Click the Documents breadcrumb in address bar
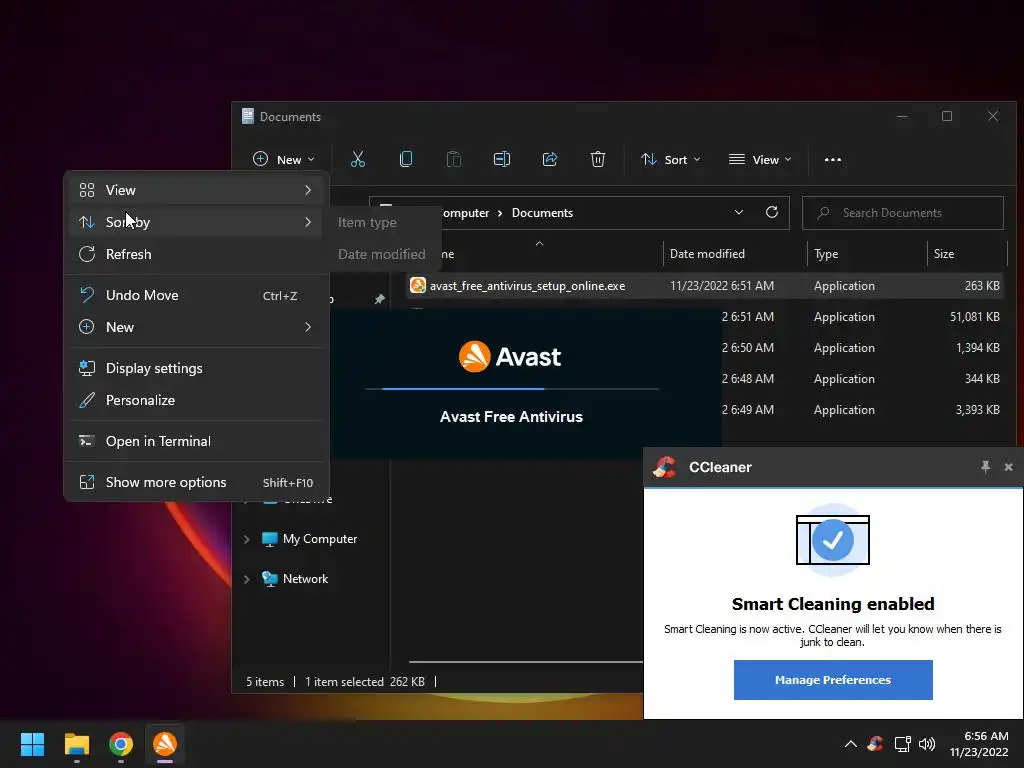The width and height of the screenshot is (1024, 768). coord(542,213)
